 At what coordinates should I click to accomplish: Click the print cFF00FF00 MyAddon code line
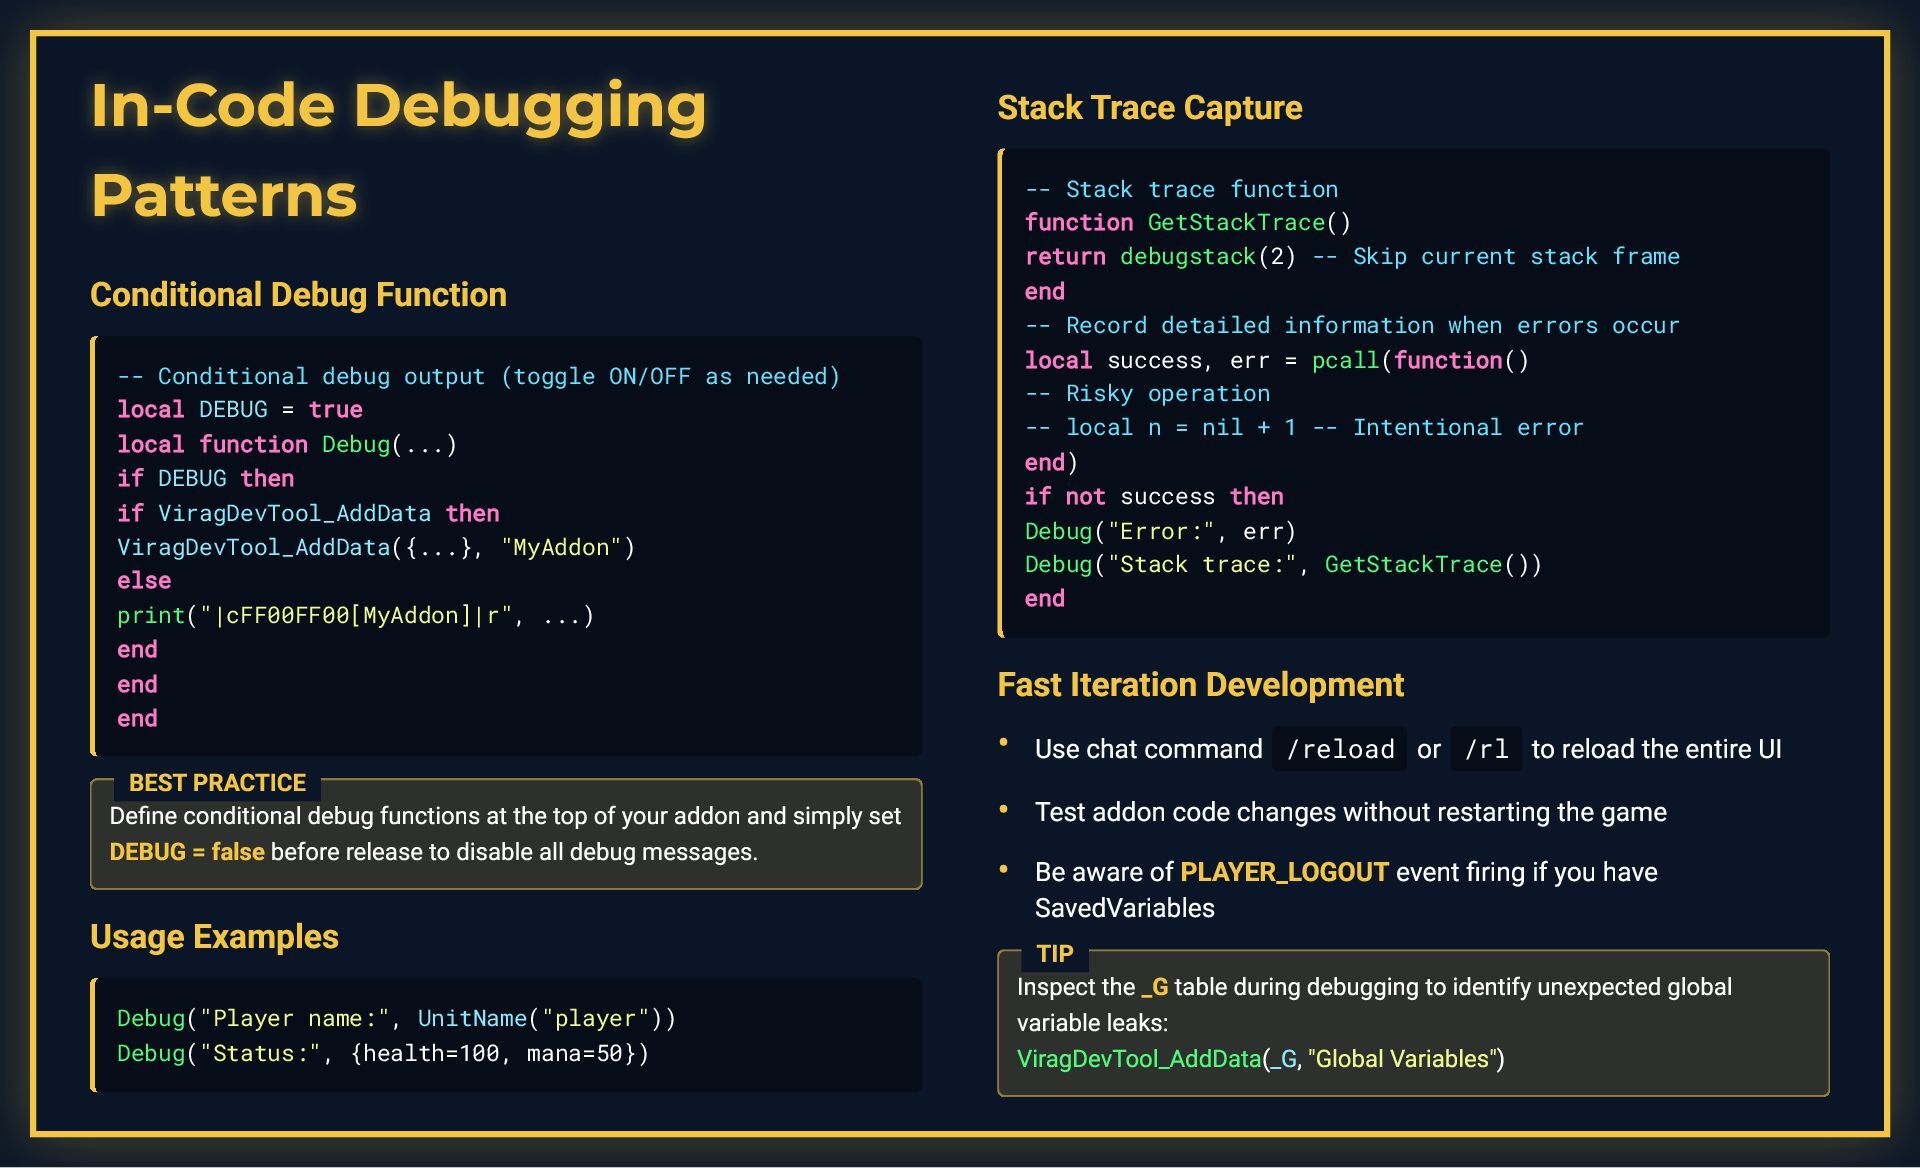(355, 616)
